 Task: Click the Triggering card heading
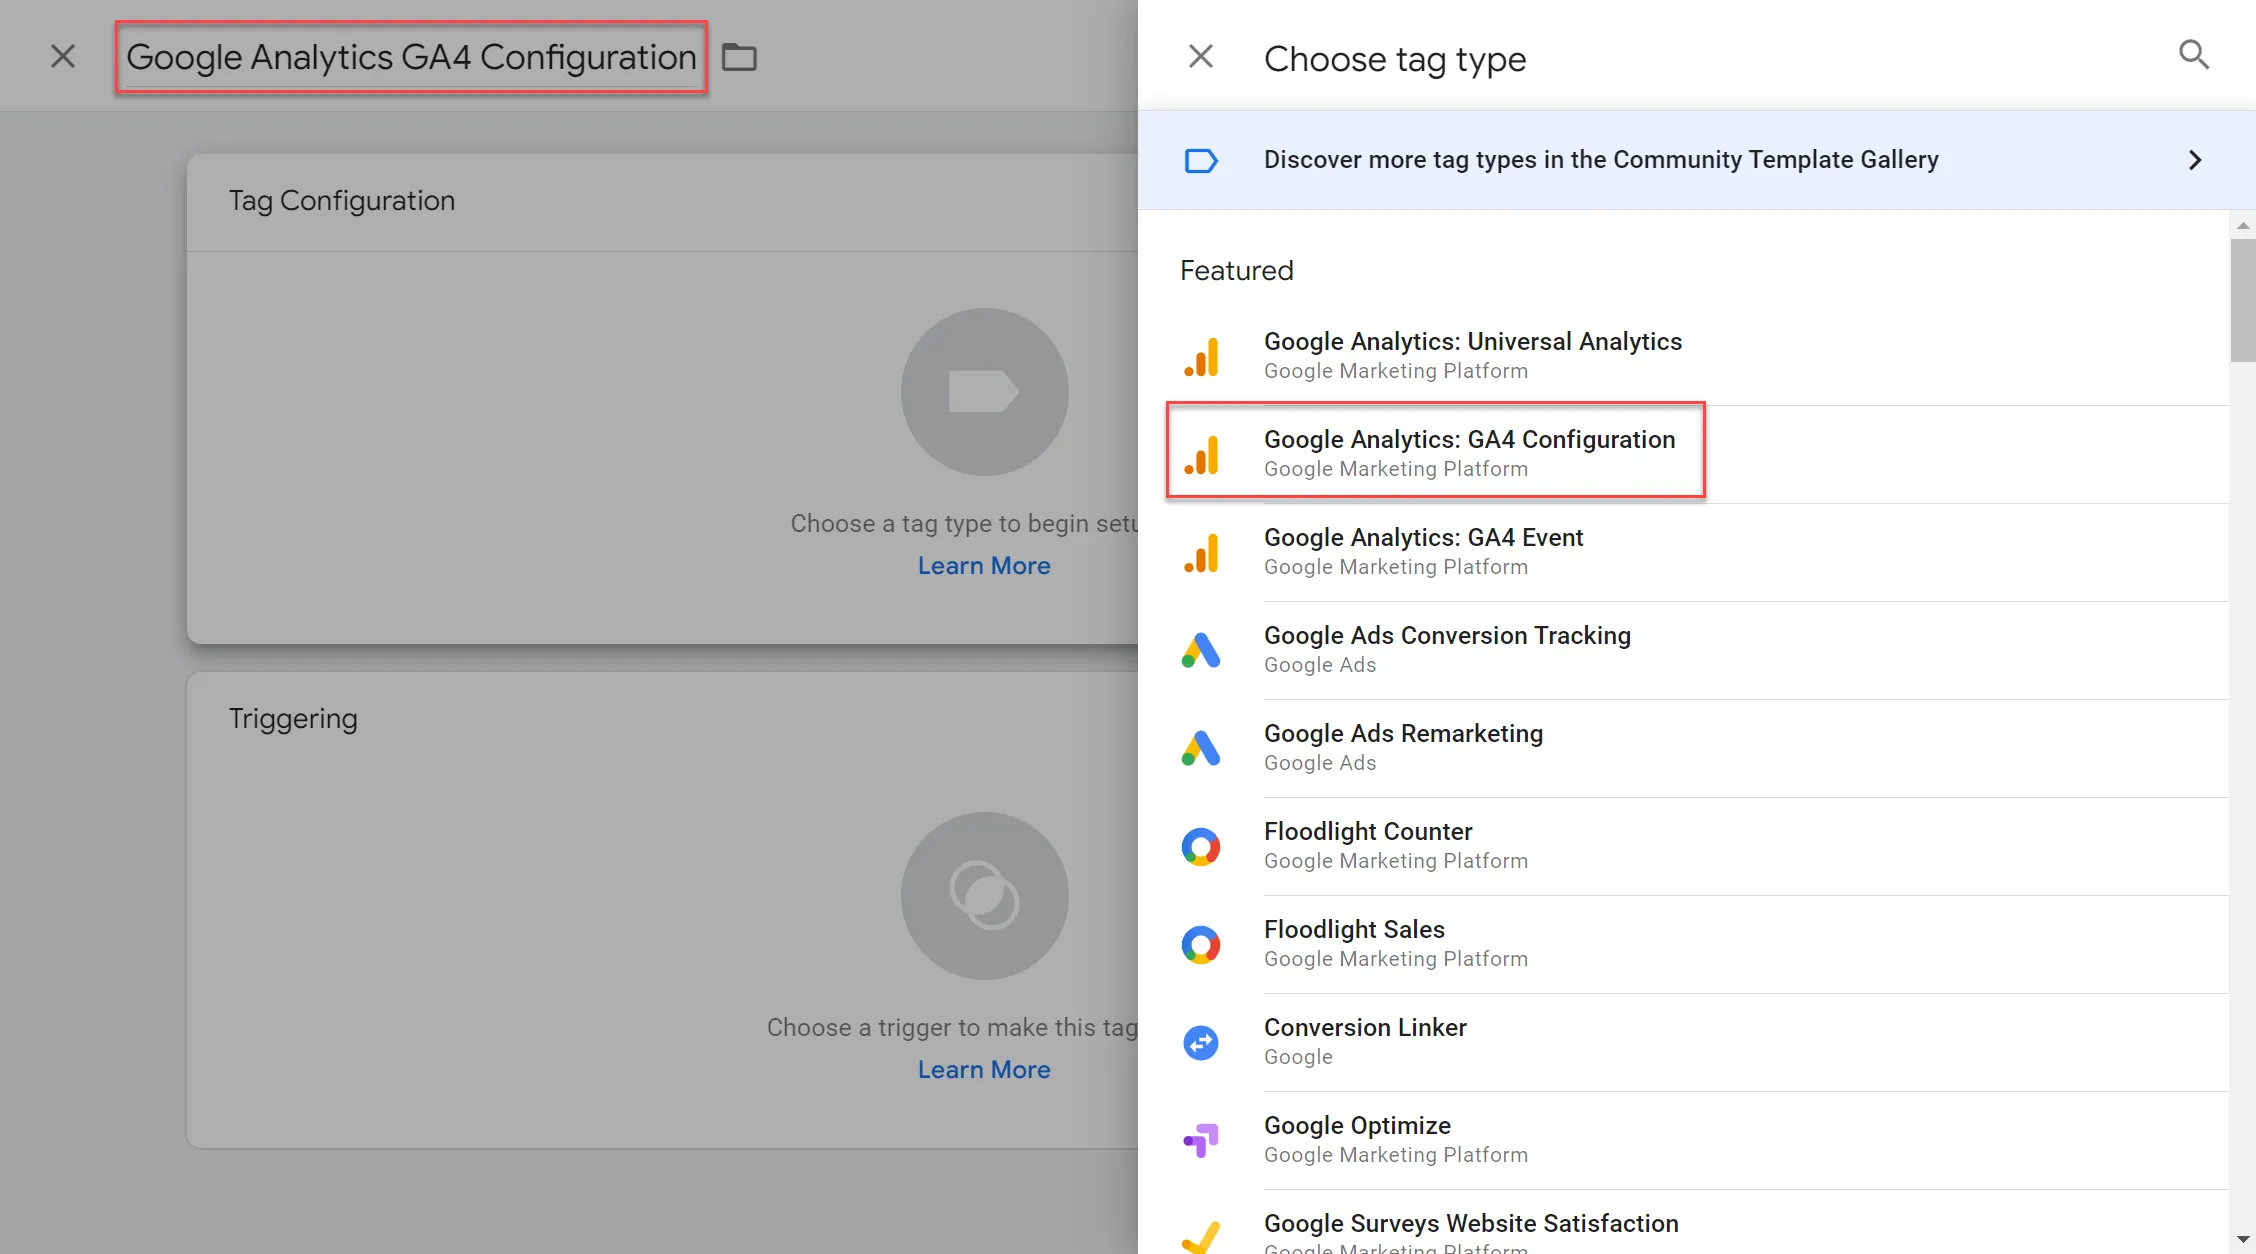point(293,719)
